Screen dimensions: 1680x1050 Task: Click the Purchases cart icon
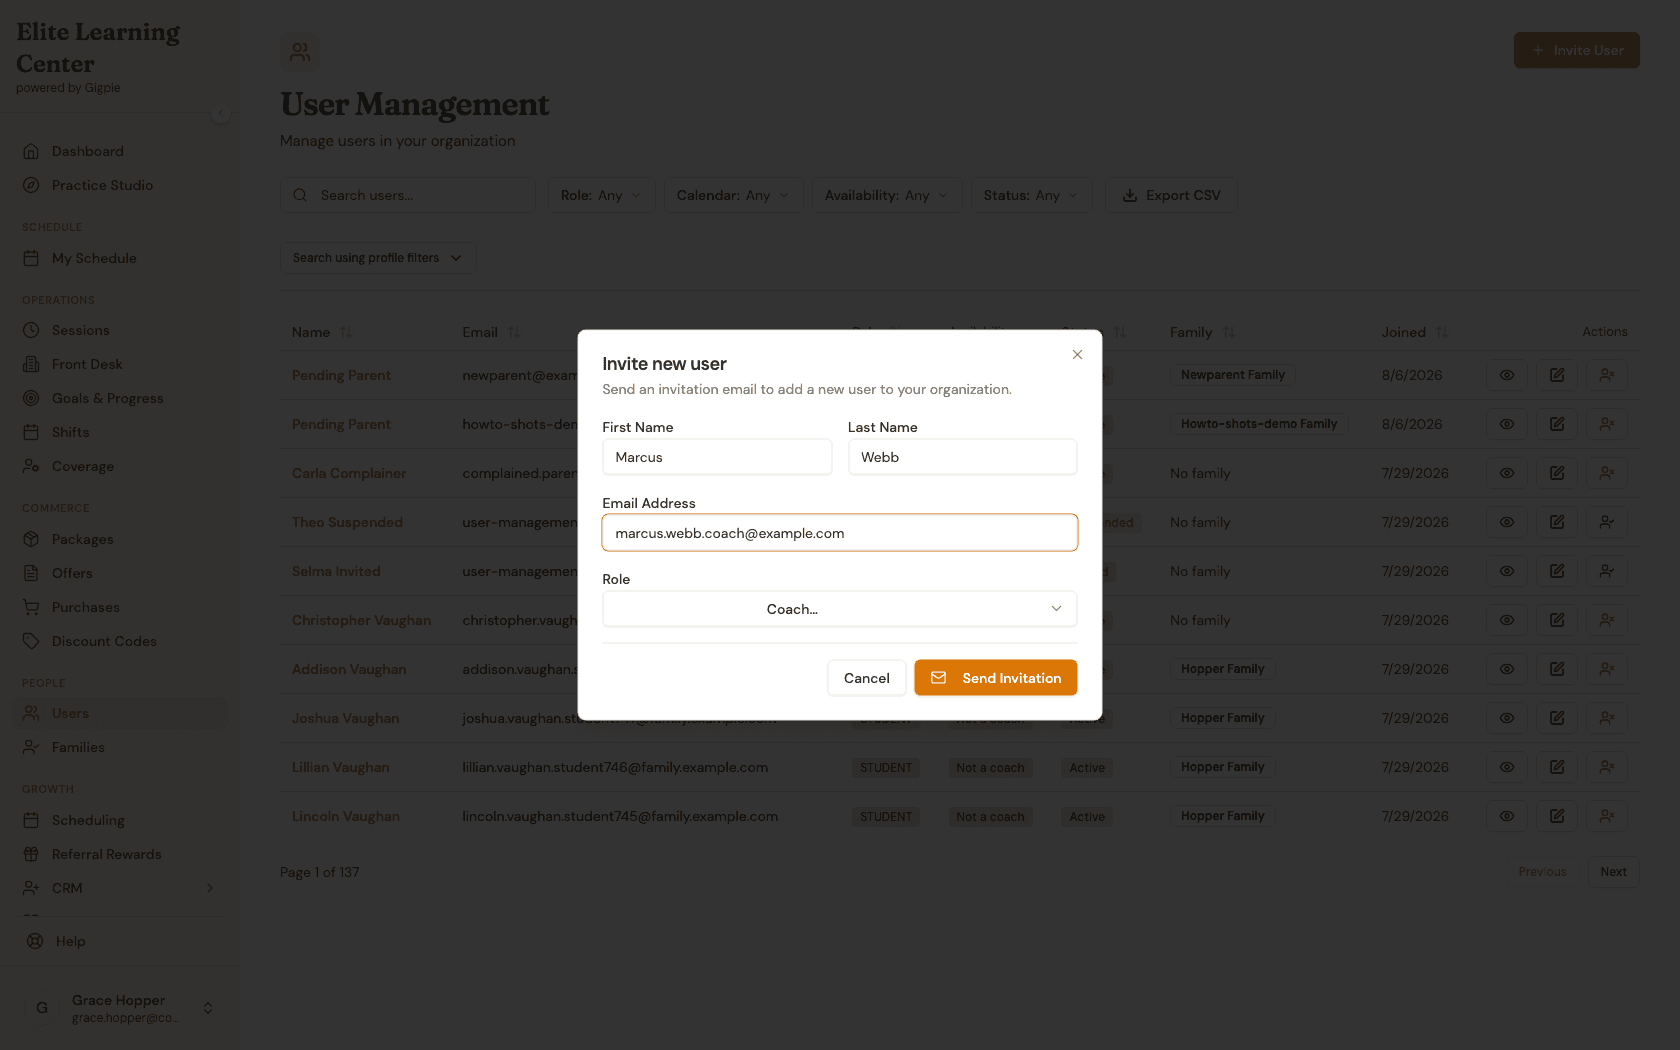point(31,607)
